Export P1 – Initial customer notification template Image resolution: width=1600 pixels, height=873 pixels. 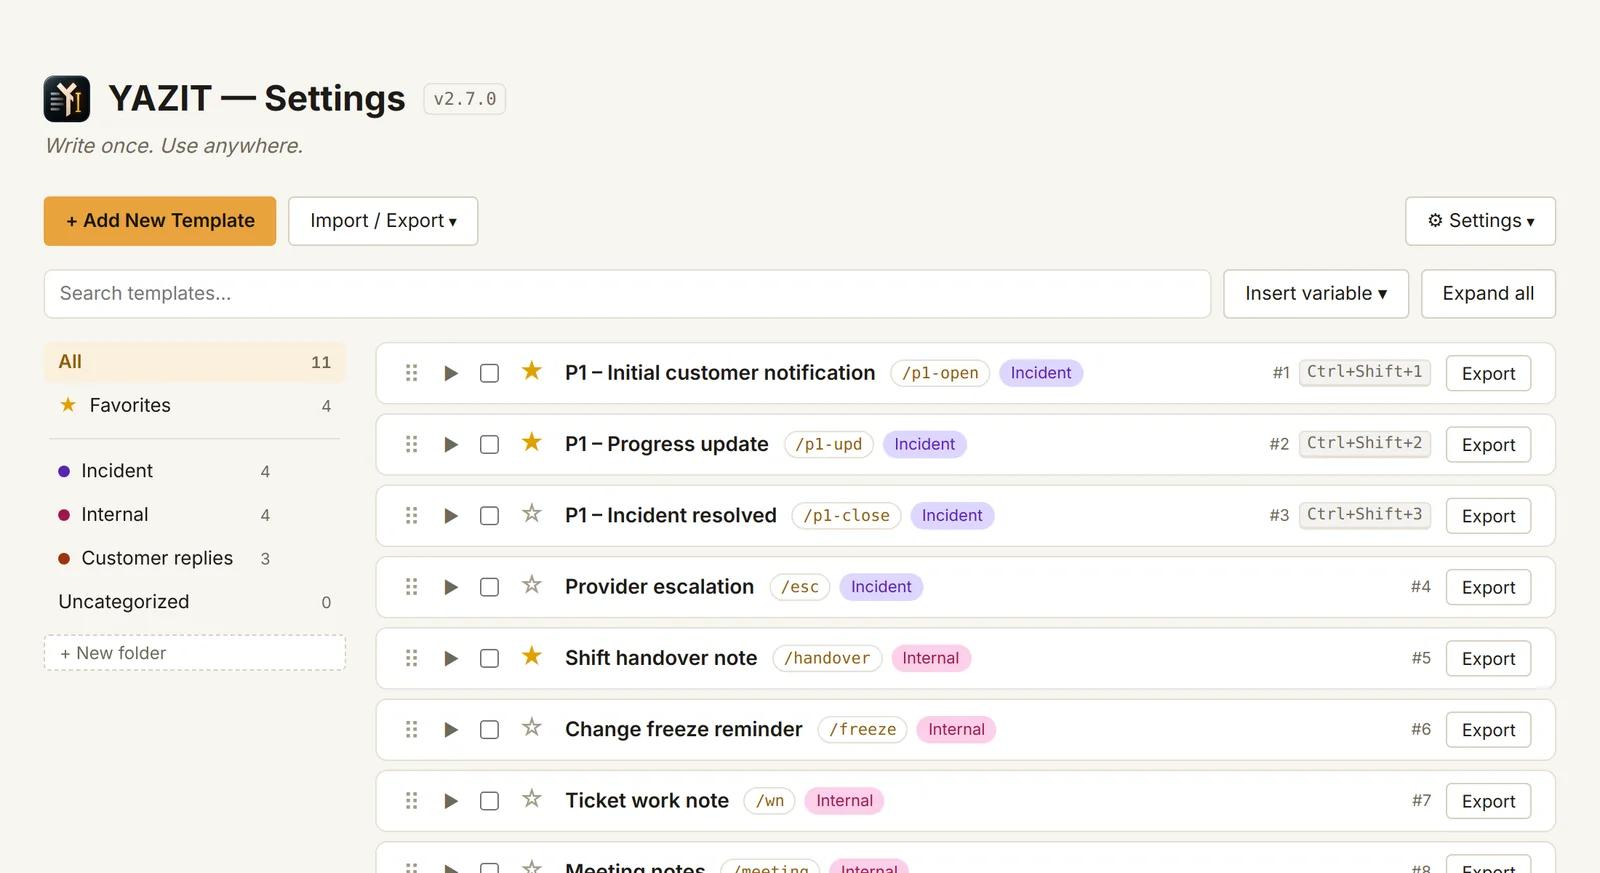coord(1488,374)
